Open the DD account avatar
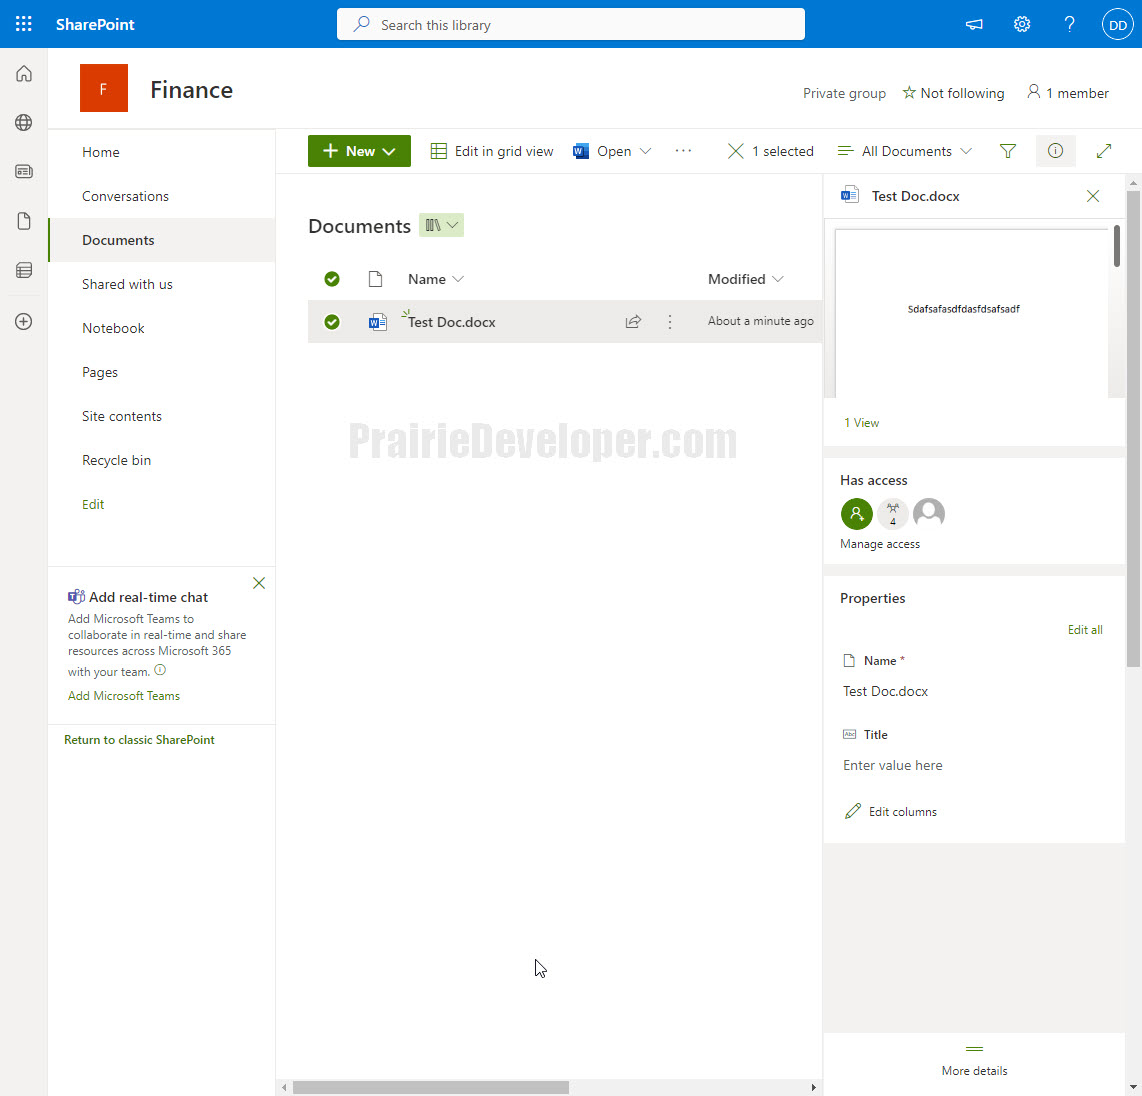Image resolution: width=1142 pixels, height=1096 pixels. pyautogui.click(x=1117, y=25)
